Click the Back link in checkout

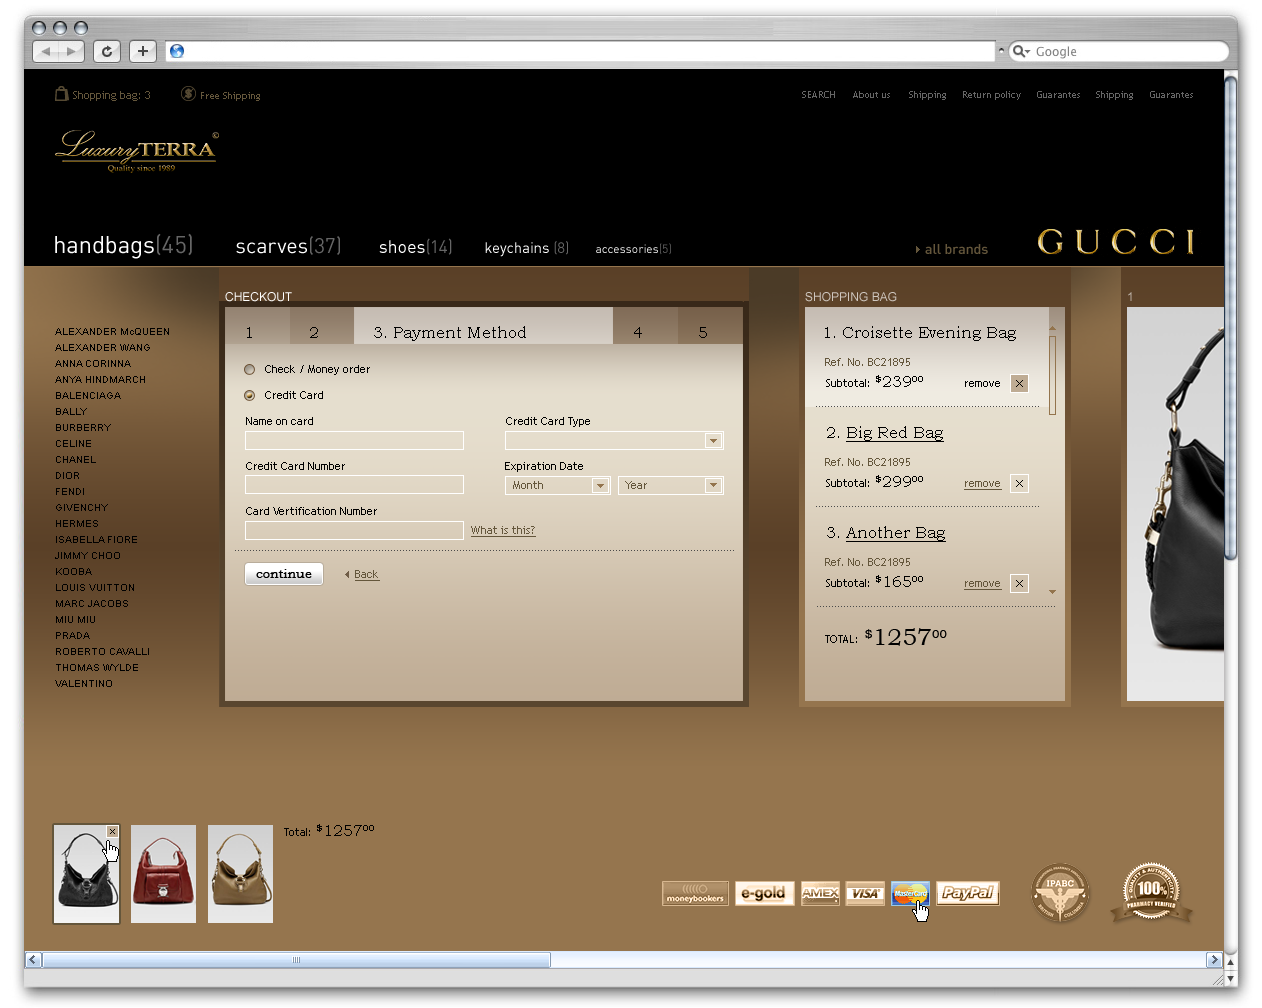coord(366,574)
